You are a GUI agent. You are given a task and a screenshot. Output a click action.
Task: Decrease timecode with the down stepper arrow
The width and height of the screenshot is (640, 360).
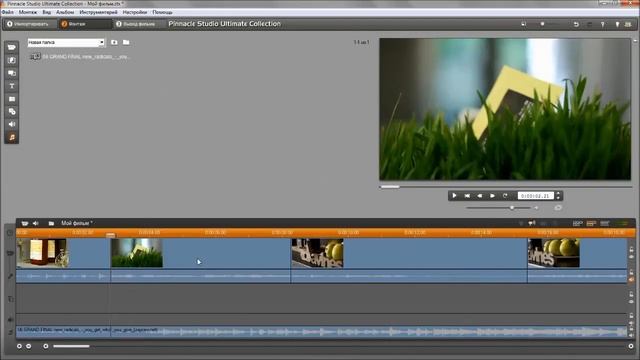click(x=558, y=198)
